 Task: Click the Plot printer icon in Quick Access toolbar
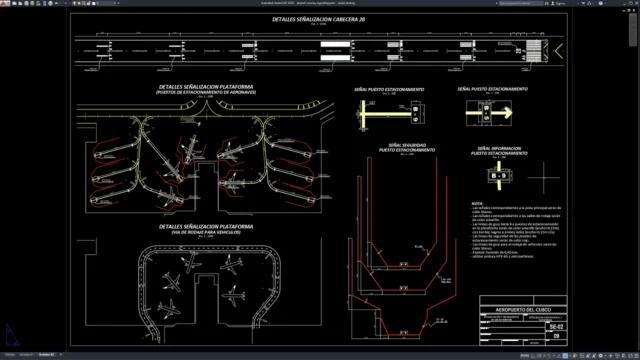click(x=51, y=3)
